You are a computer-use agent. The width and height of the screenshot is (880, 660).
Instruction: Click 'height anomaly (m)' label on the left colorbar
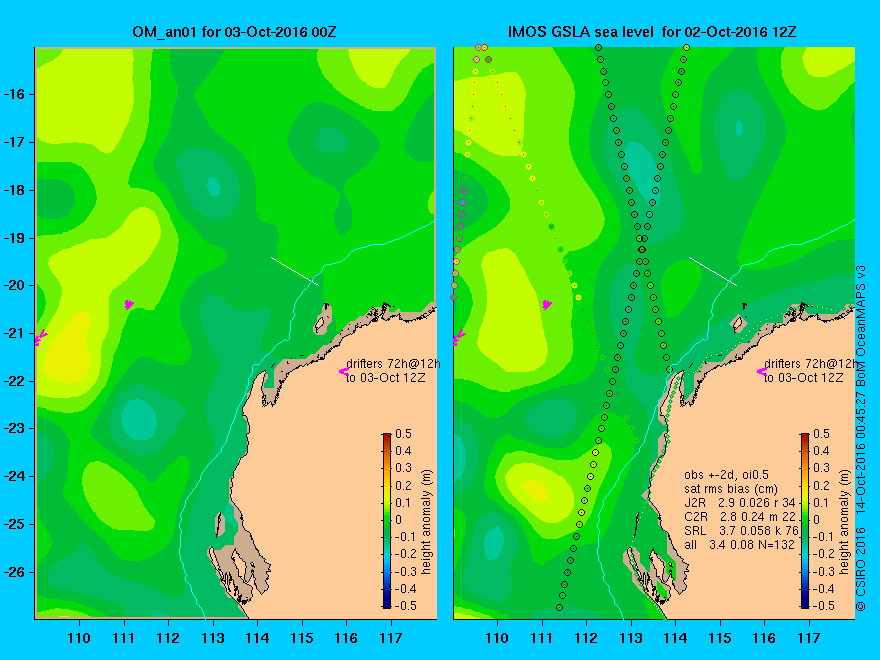(x=427, y=522)
